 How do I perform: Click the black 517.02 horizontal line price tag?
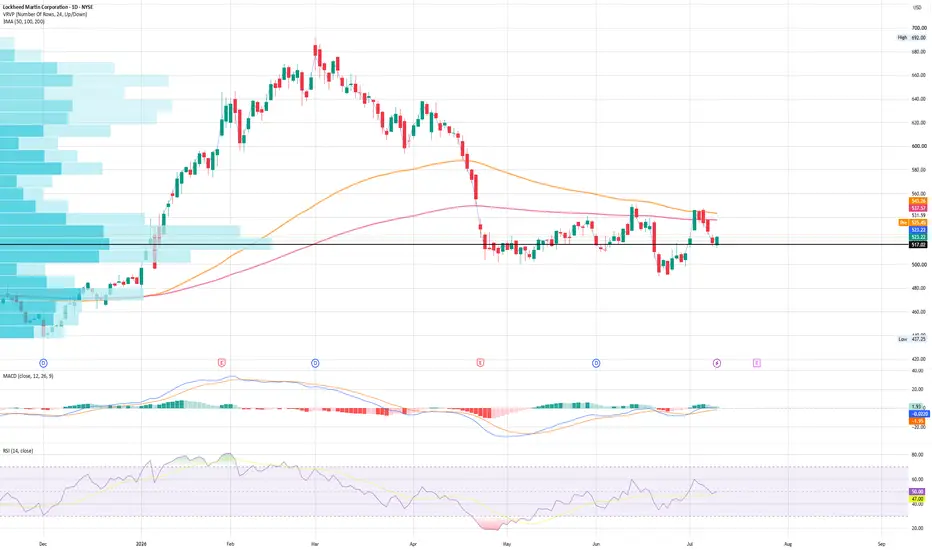click(x=918, y=244)
